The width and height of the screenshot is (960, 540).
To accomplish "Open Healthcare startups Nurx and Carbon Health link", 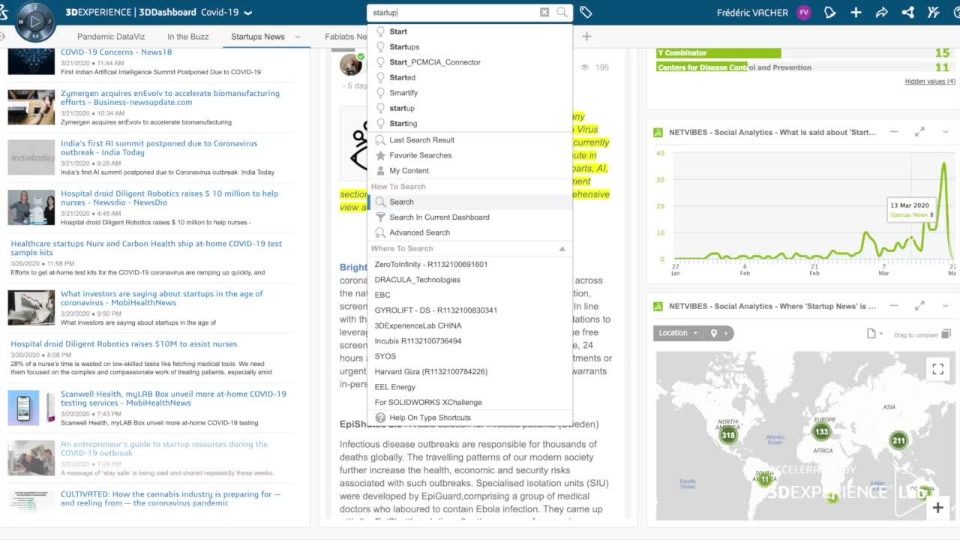I will (146, 248).
